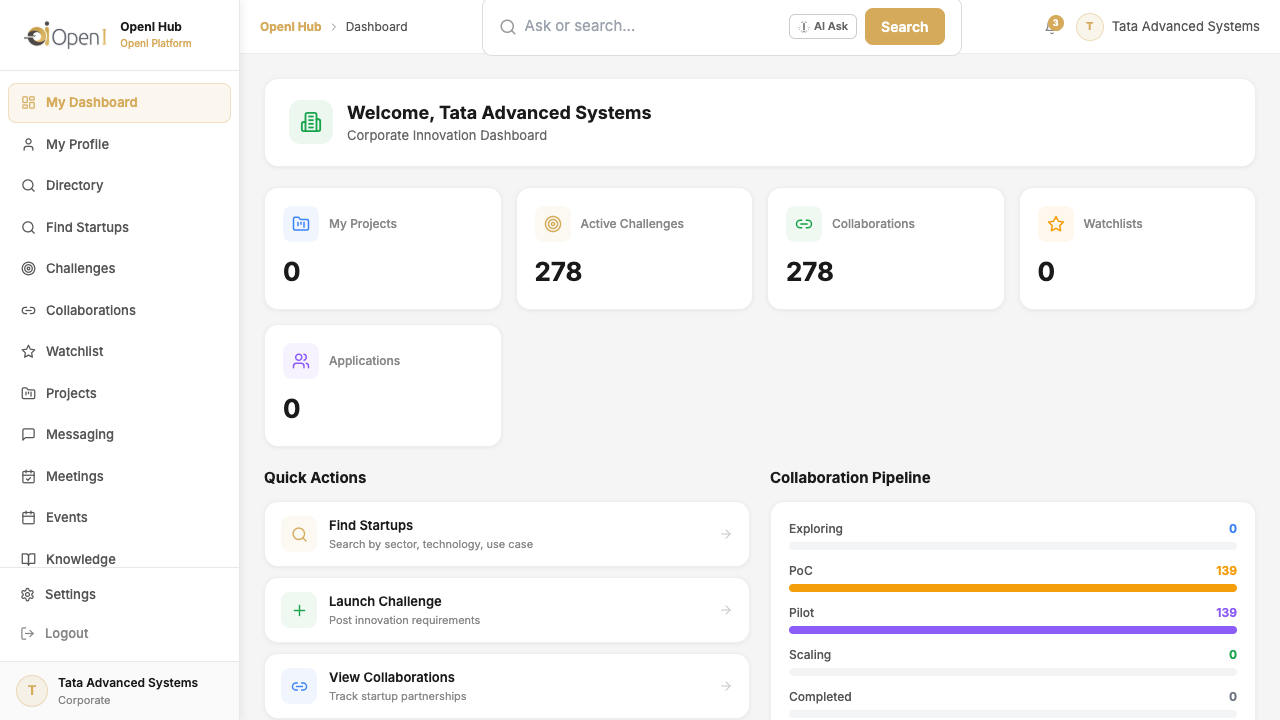
Task: Click the Active Challenges card showing 278
Action: pos(634,249)
